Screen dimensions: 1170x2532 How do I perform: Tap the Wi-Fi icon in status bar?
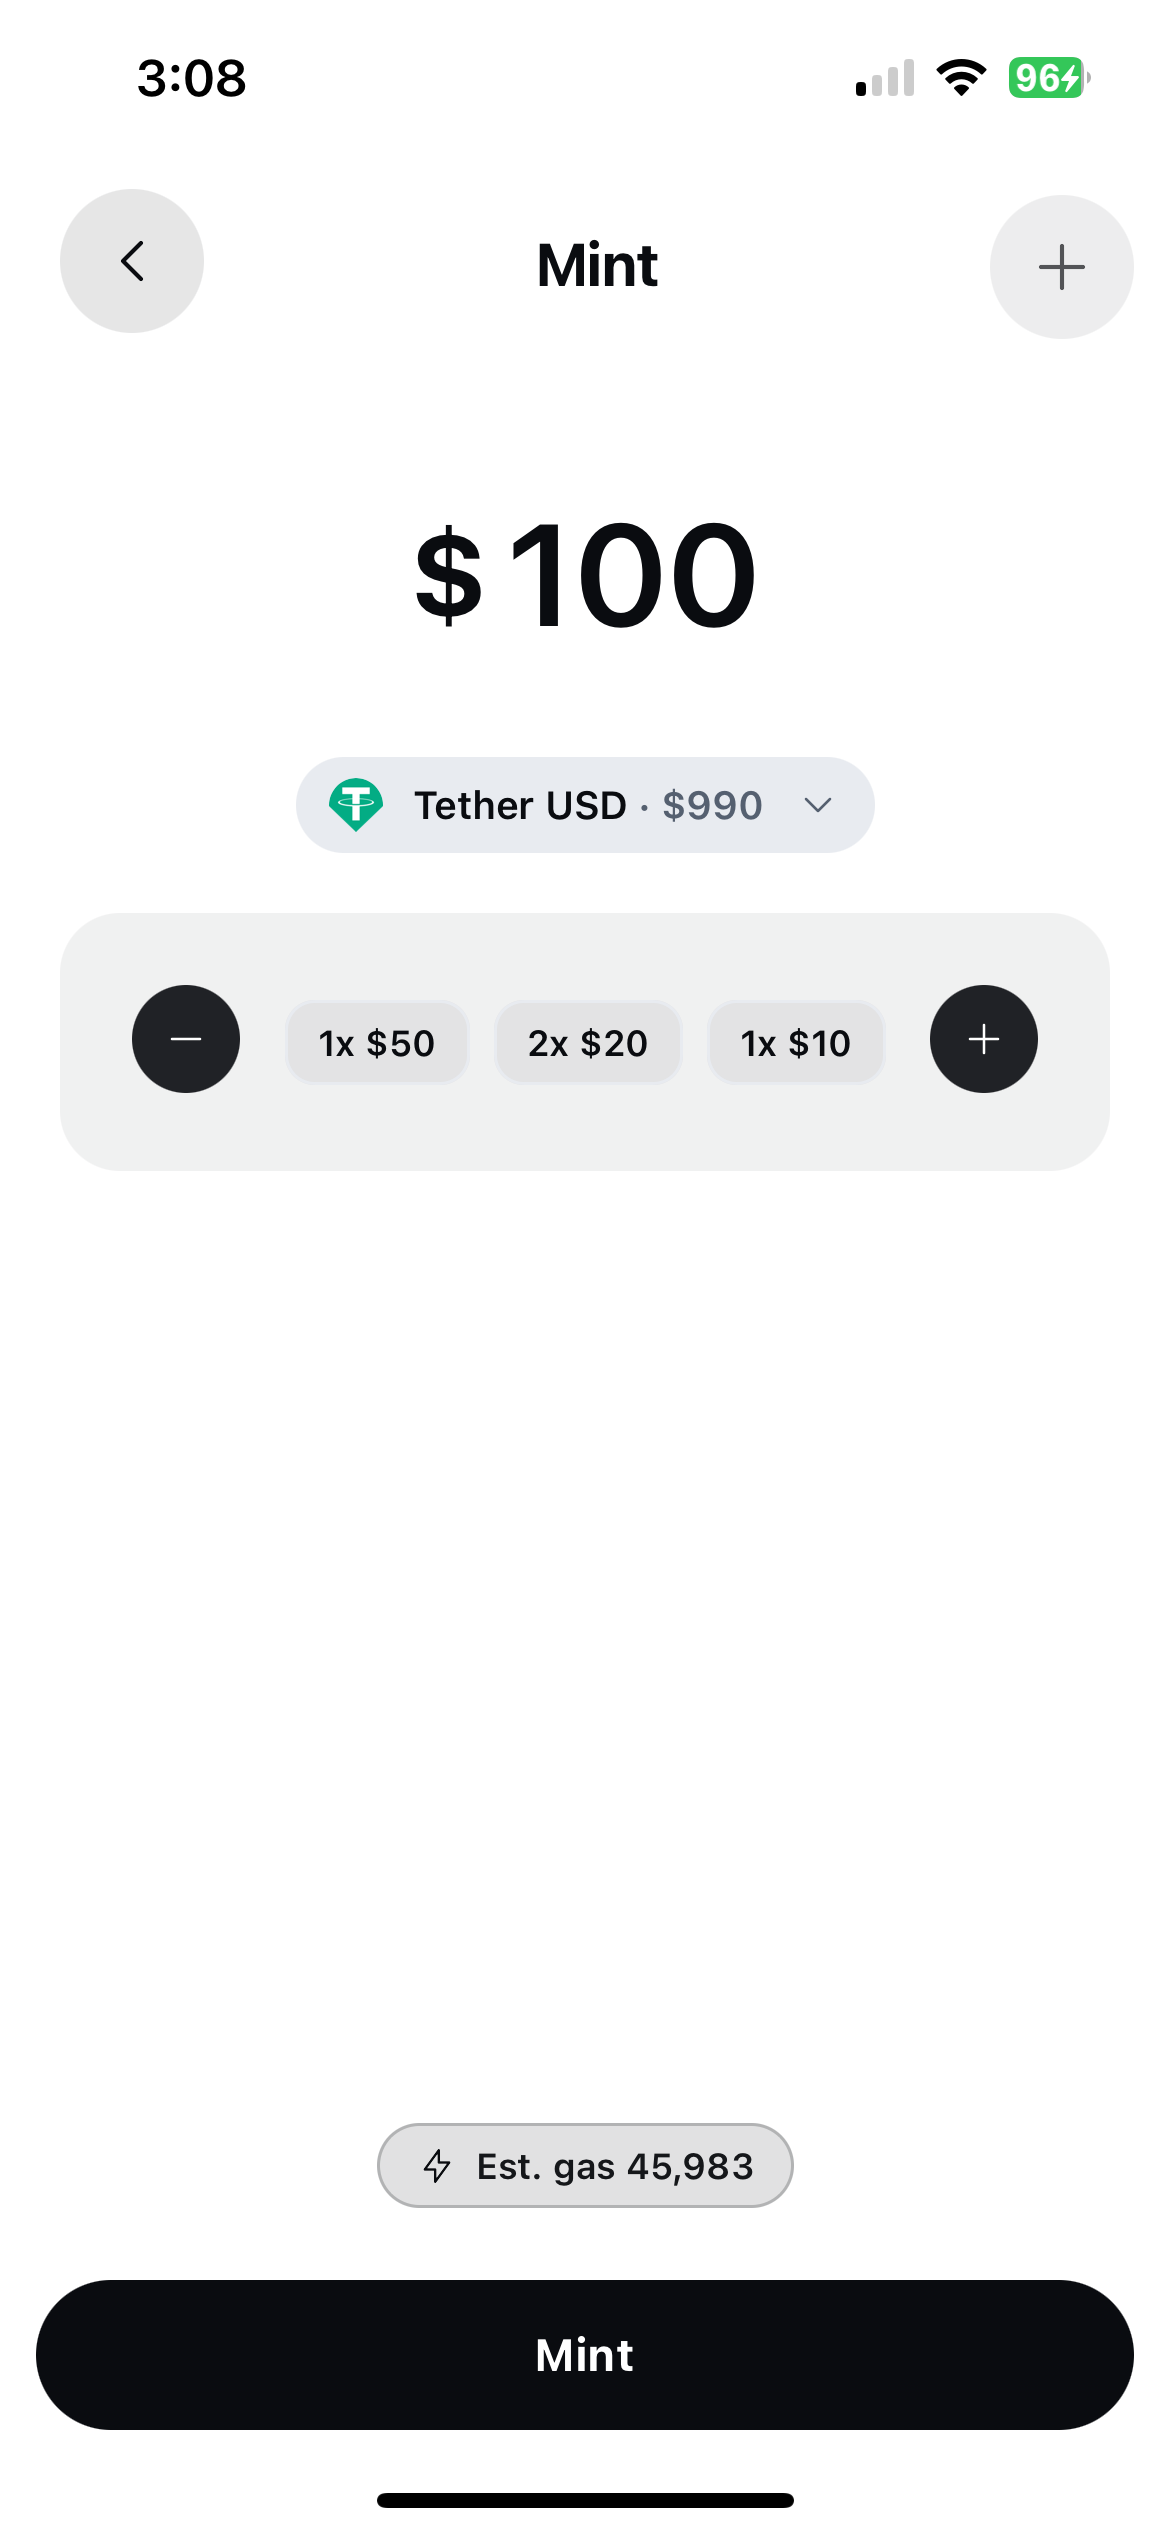(959, 79)
